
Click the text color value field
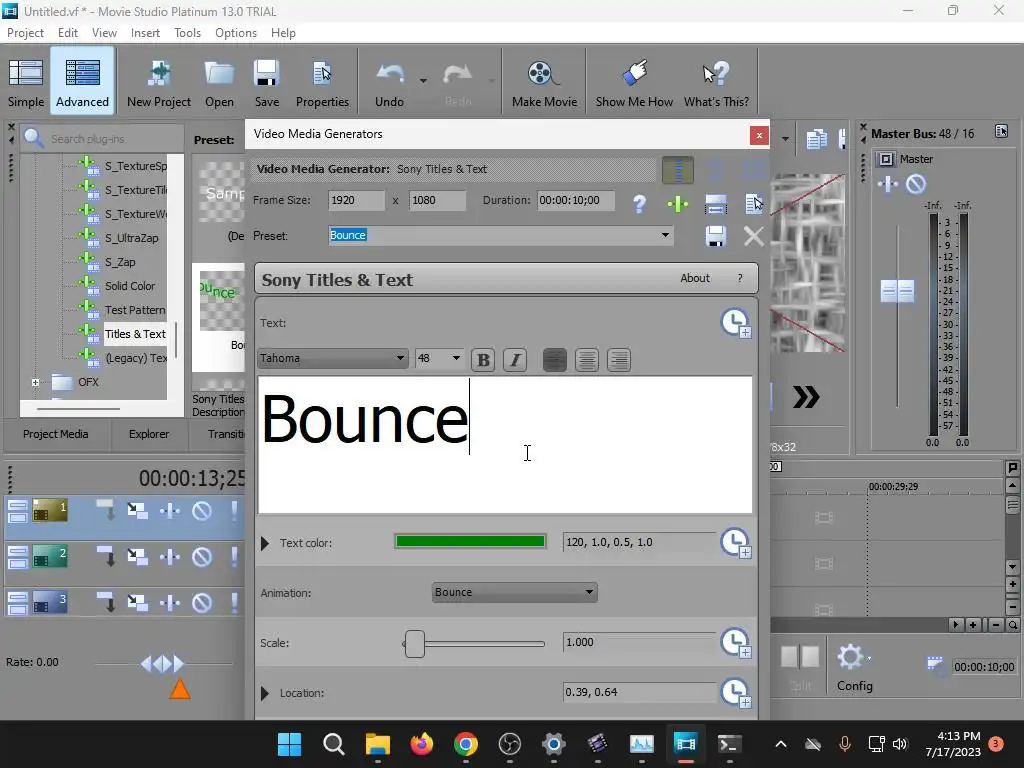tap(639, 542)
